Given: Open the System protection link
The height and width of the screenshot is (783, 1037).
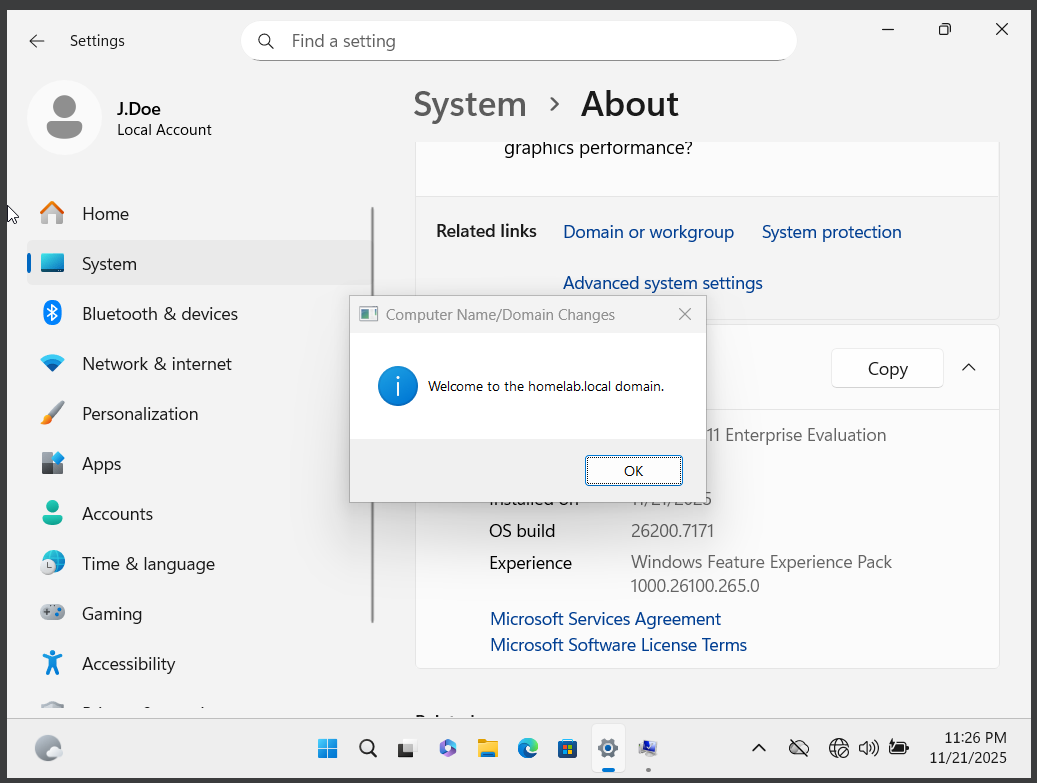Looking at the screenshot, I should pyautogui.click(x=831, y=232).
